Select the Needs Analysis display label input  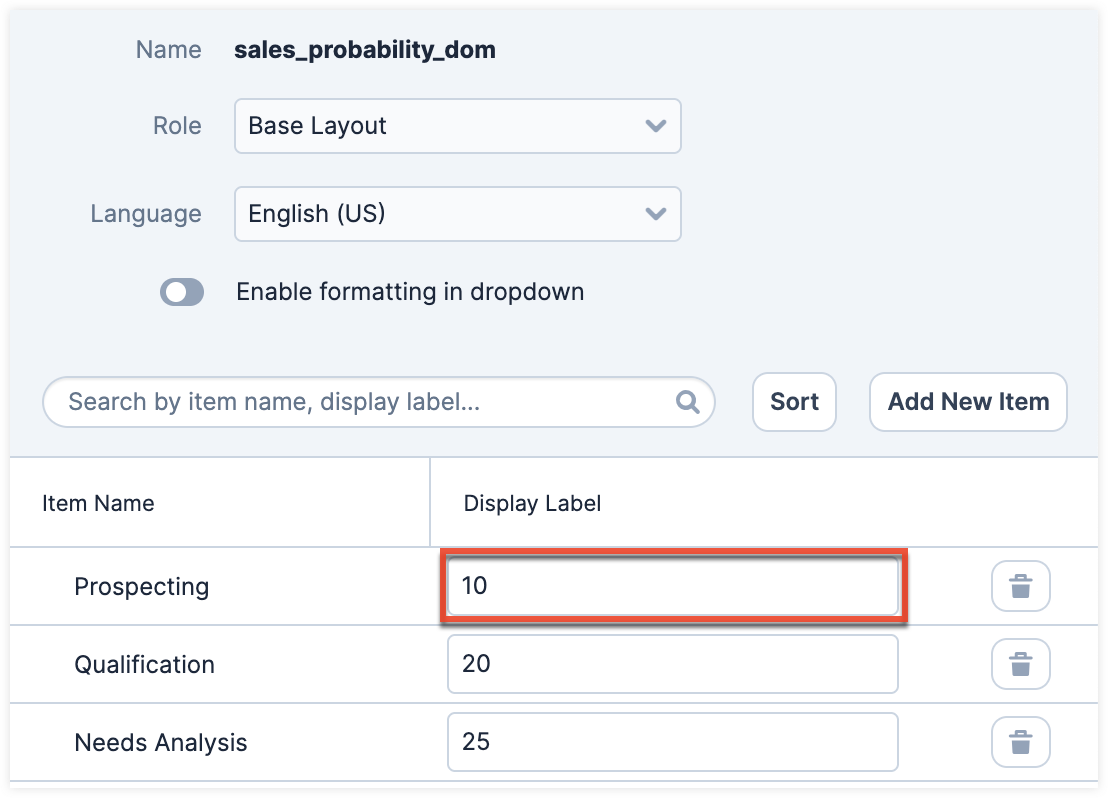coord(672,742)
